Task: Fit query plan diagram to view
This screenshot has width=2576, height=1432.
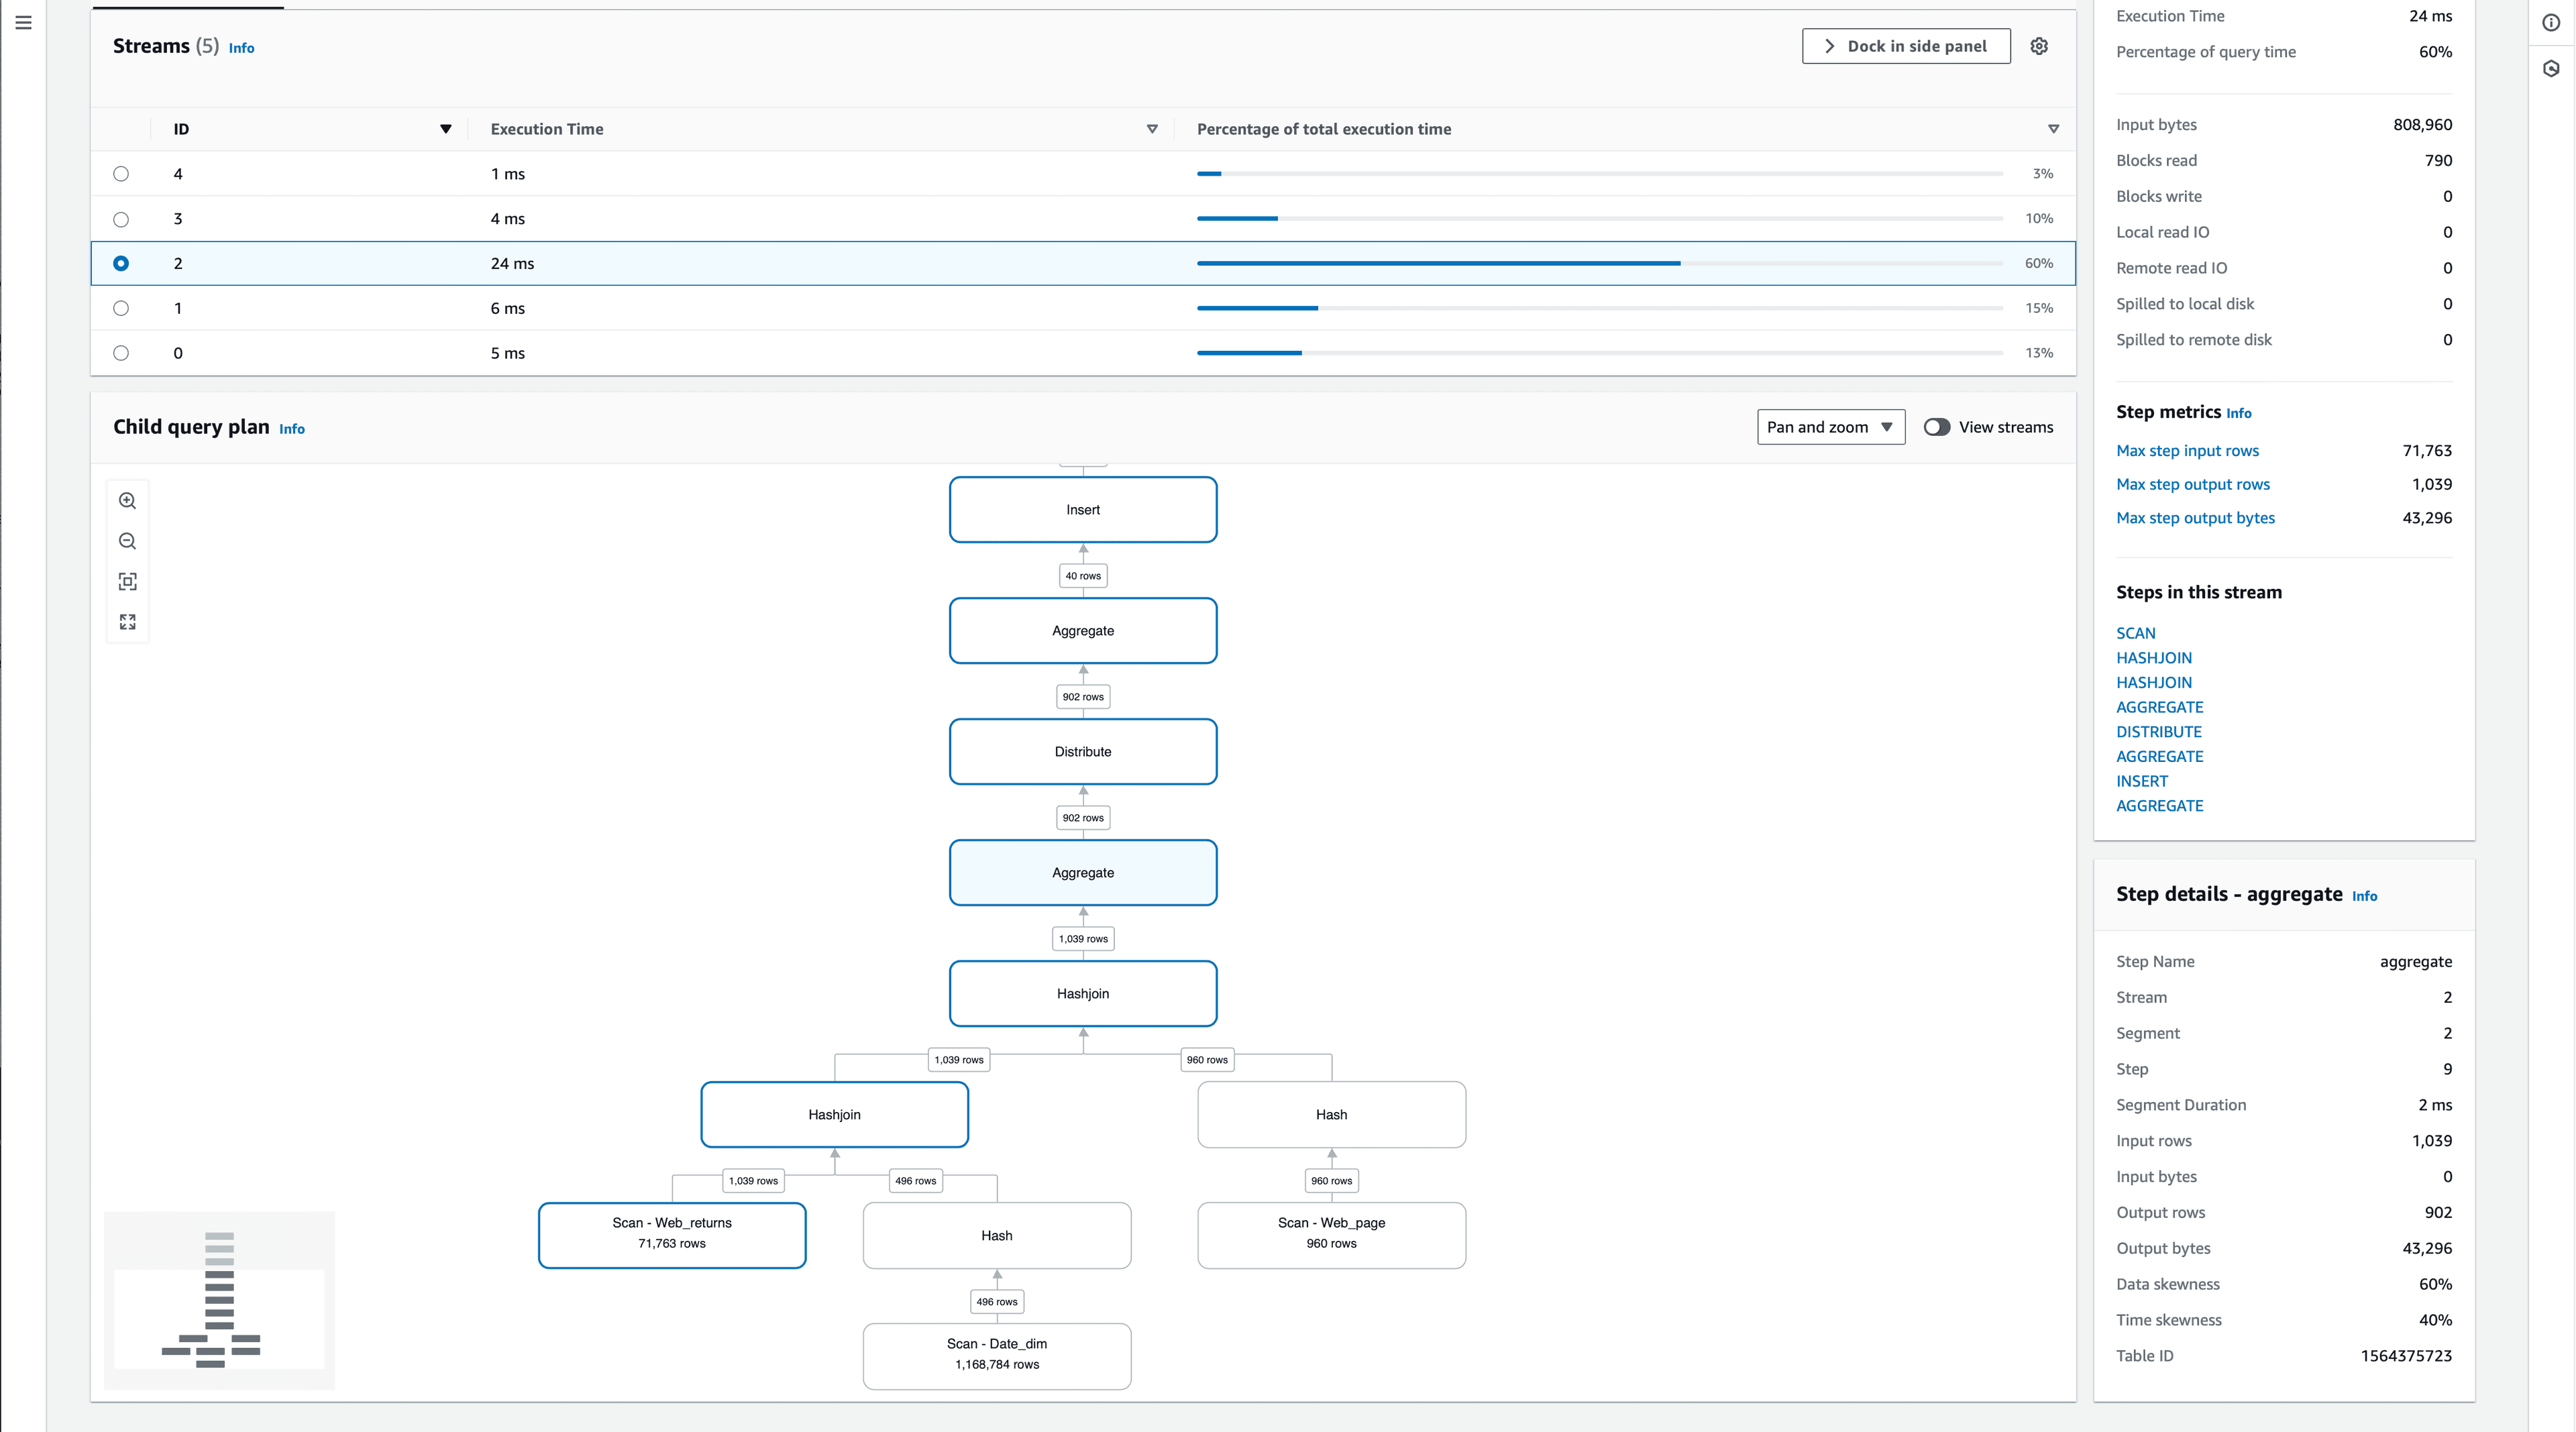Action: coord(127,581)
